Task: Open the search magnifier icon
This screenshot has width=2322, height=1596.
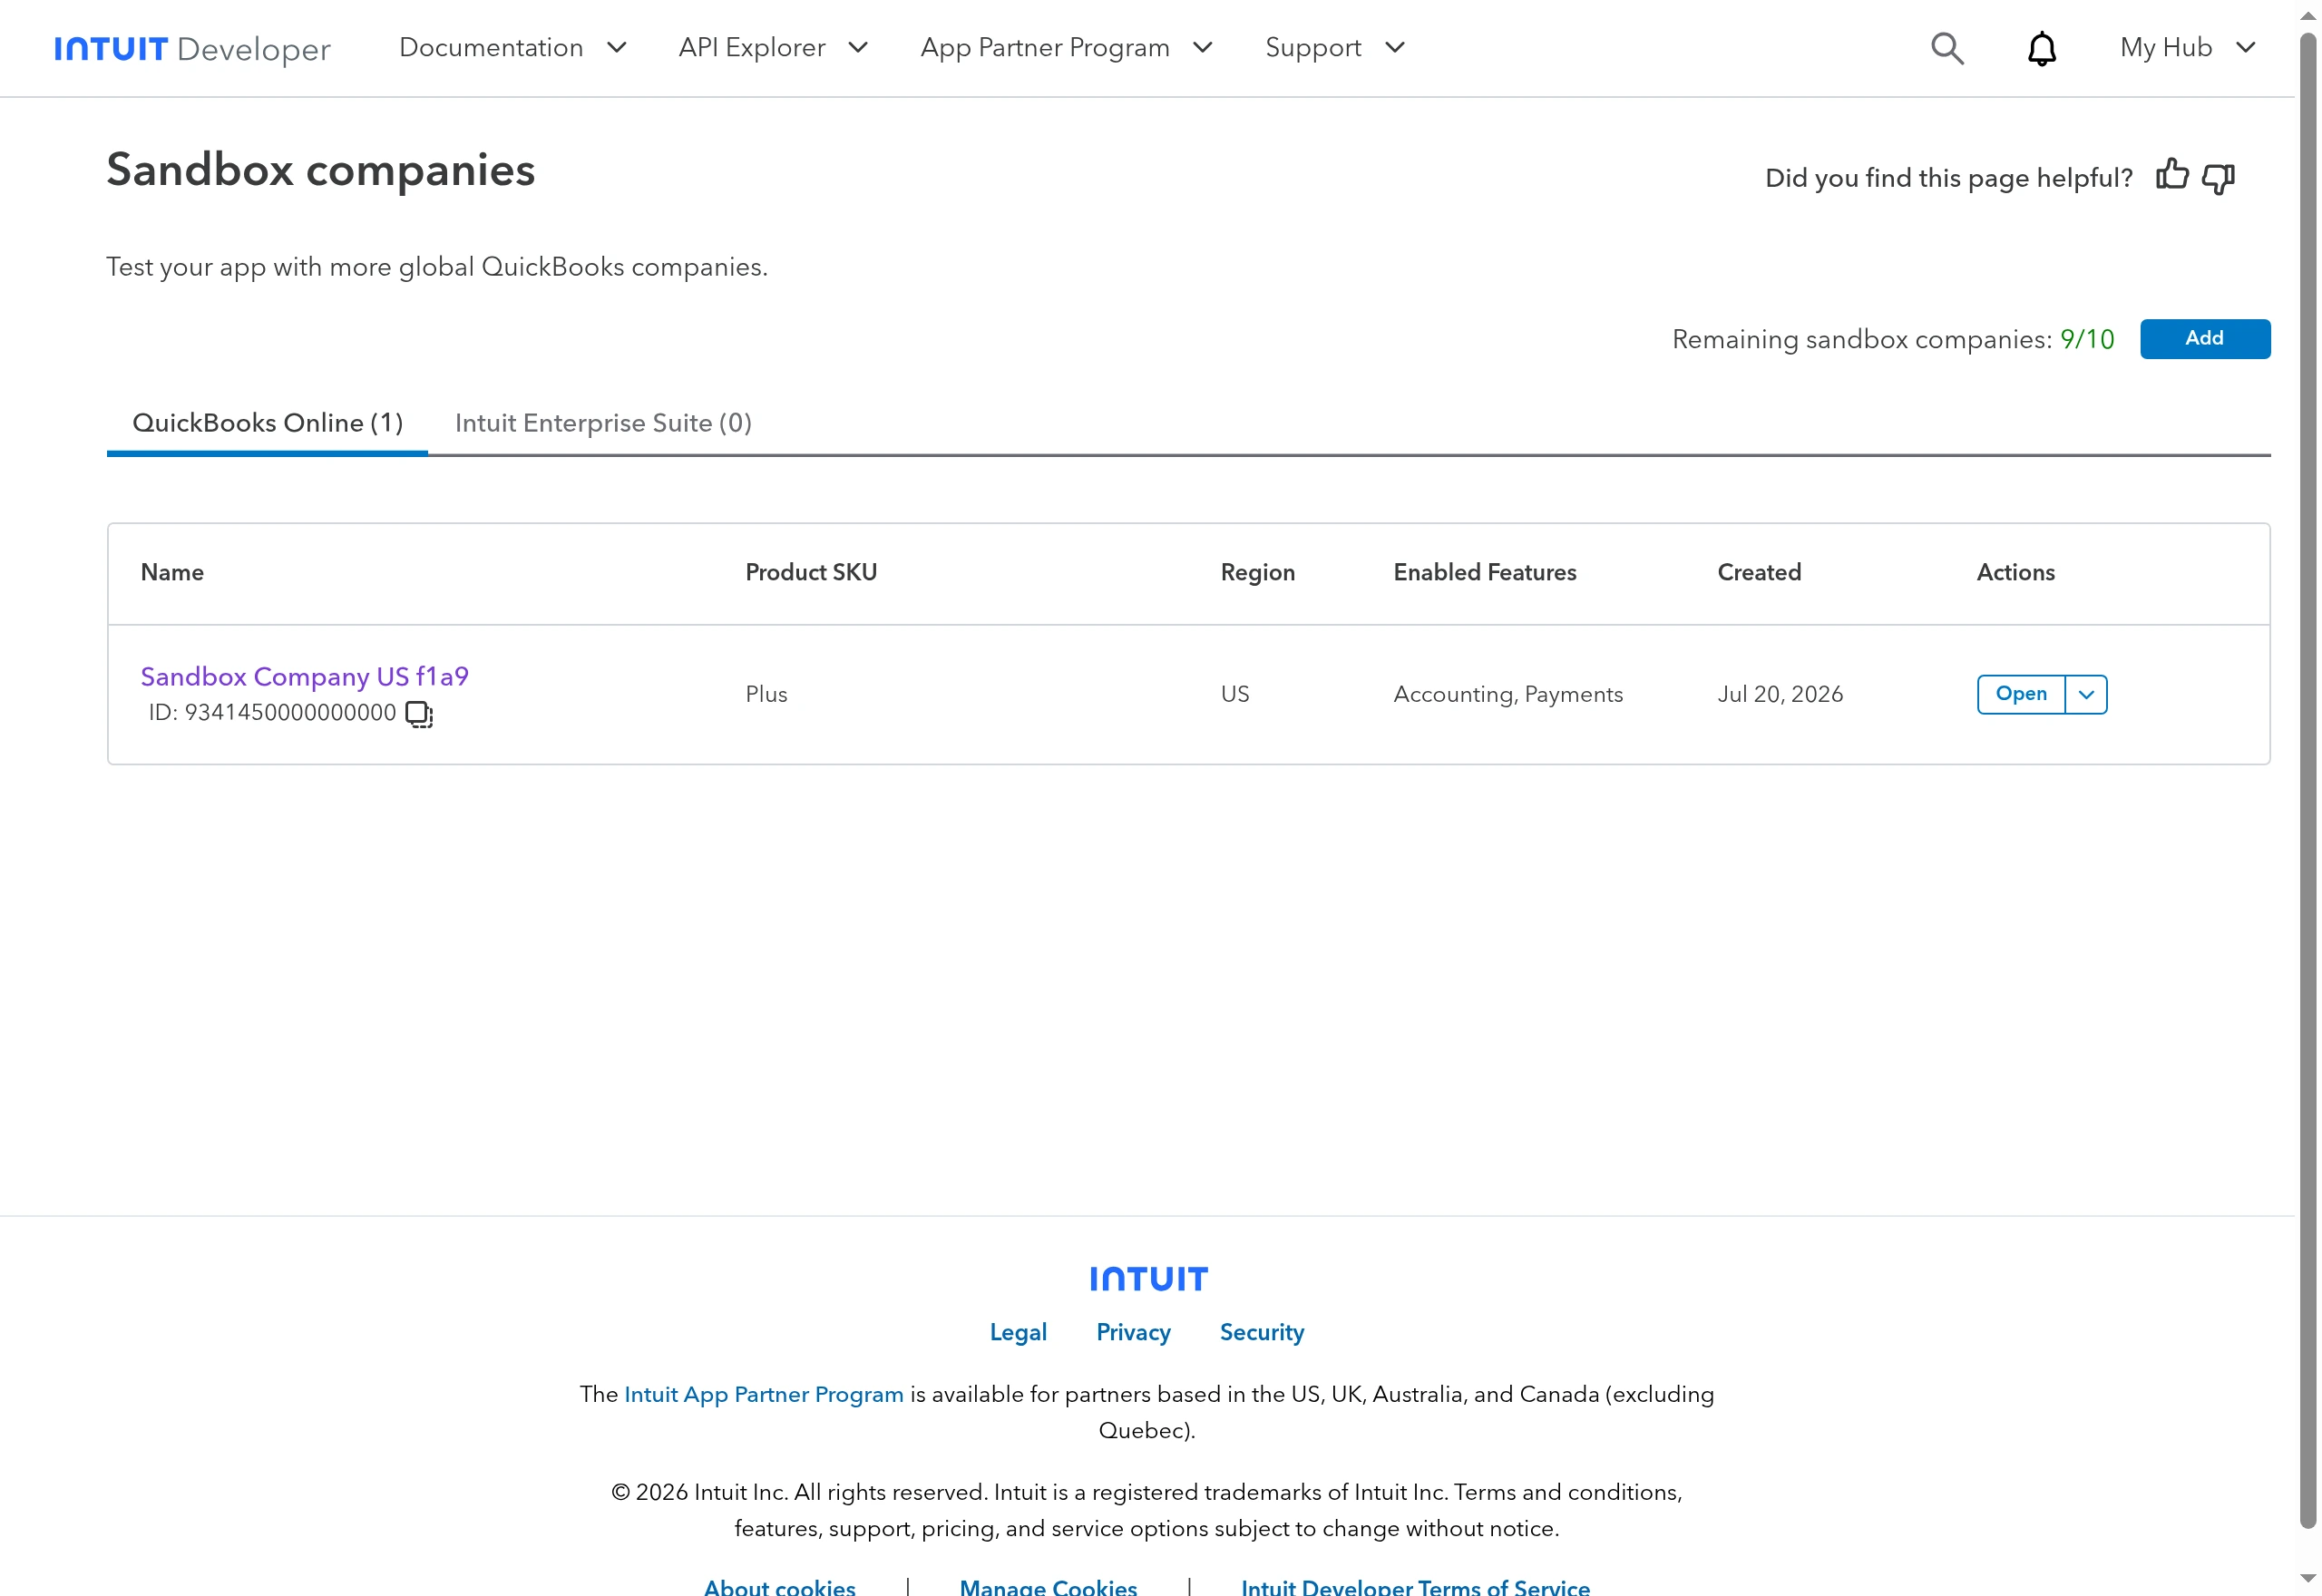Action: click(x=1946, y=48)
